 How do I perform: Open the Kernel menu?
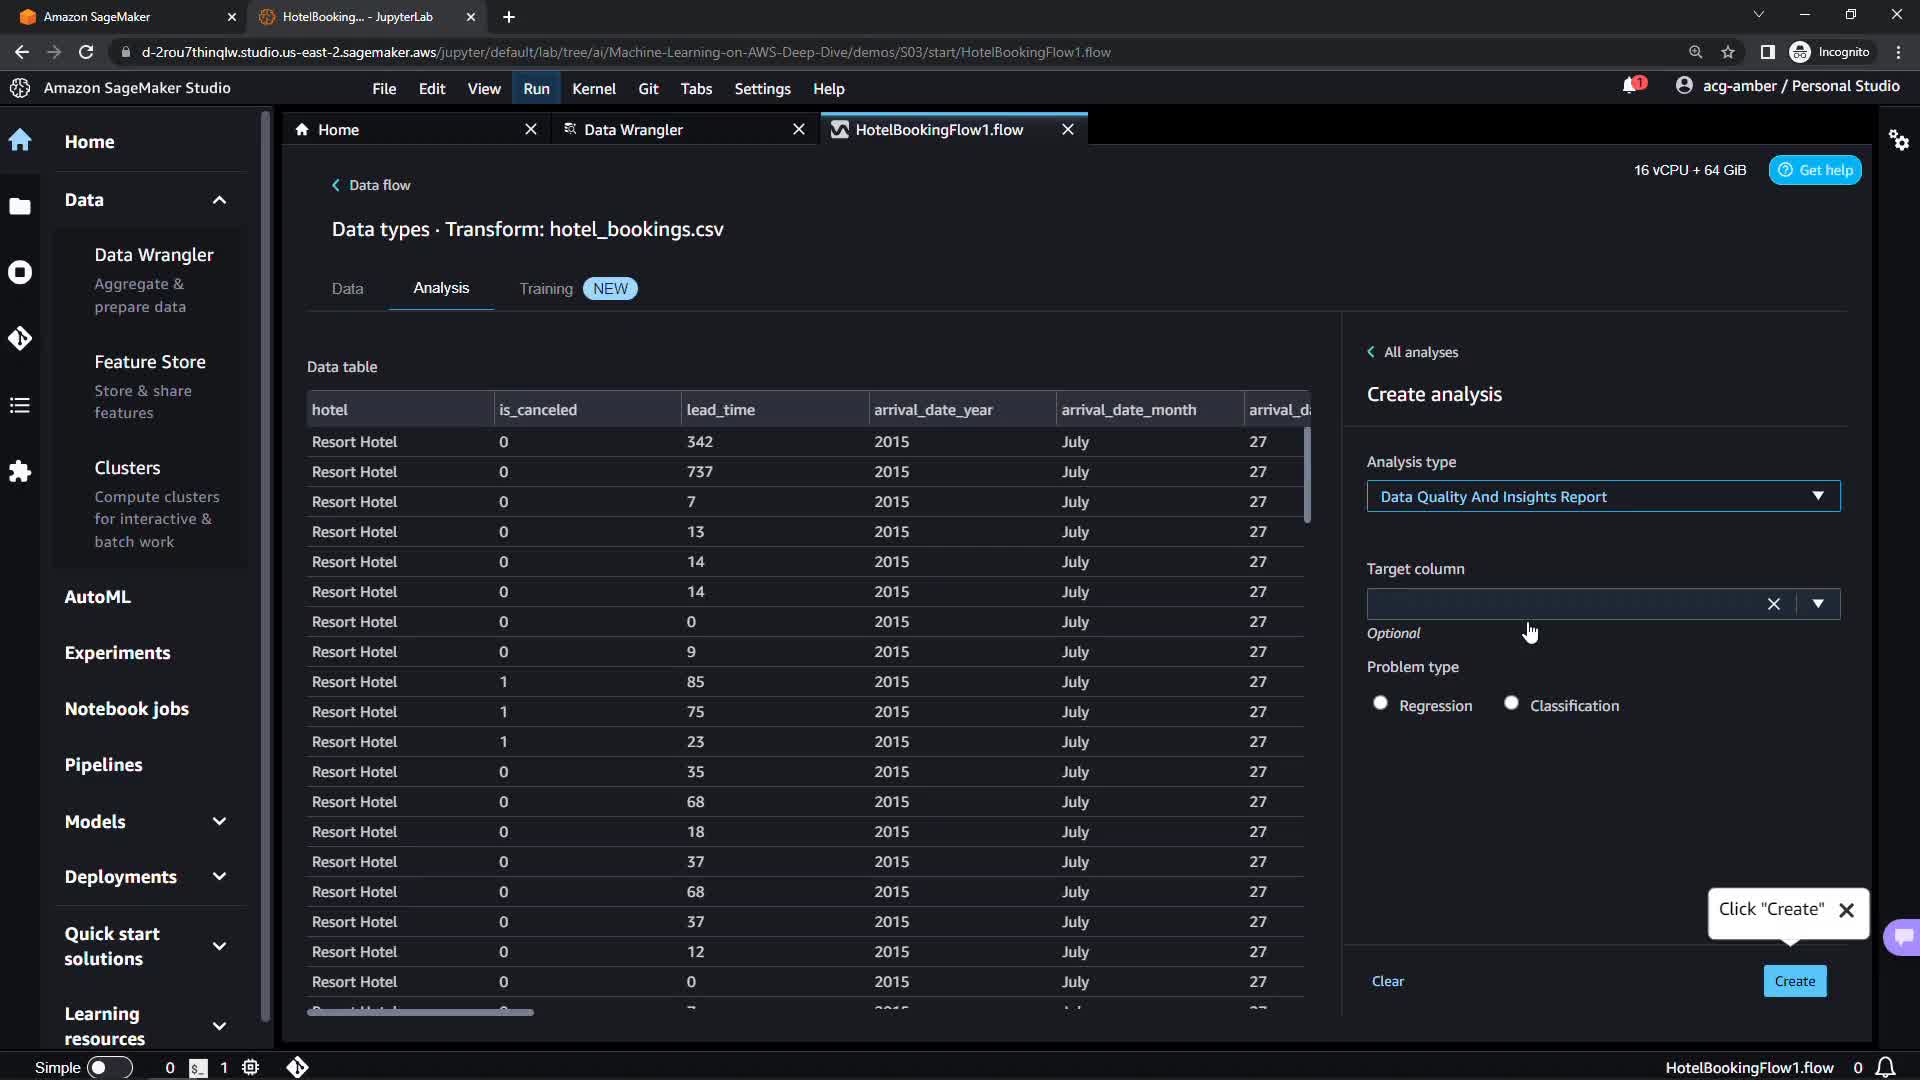pyautogui.click(x=593, y=89)
